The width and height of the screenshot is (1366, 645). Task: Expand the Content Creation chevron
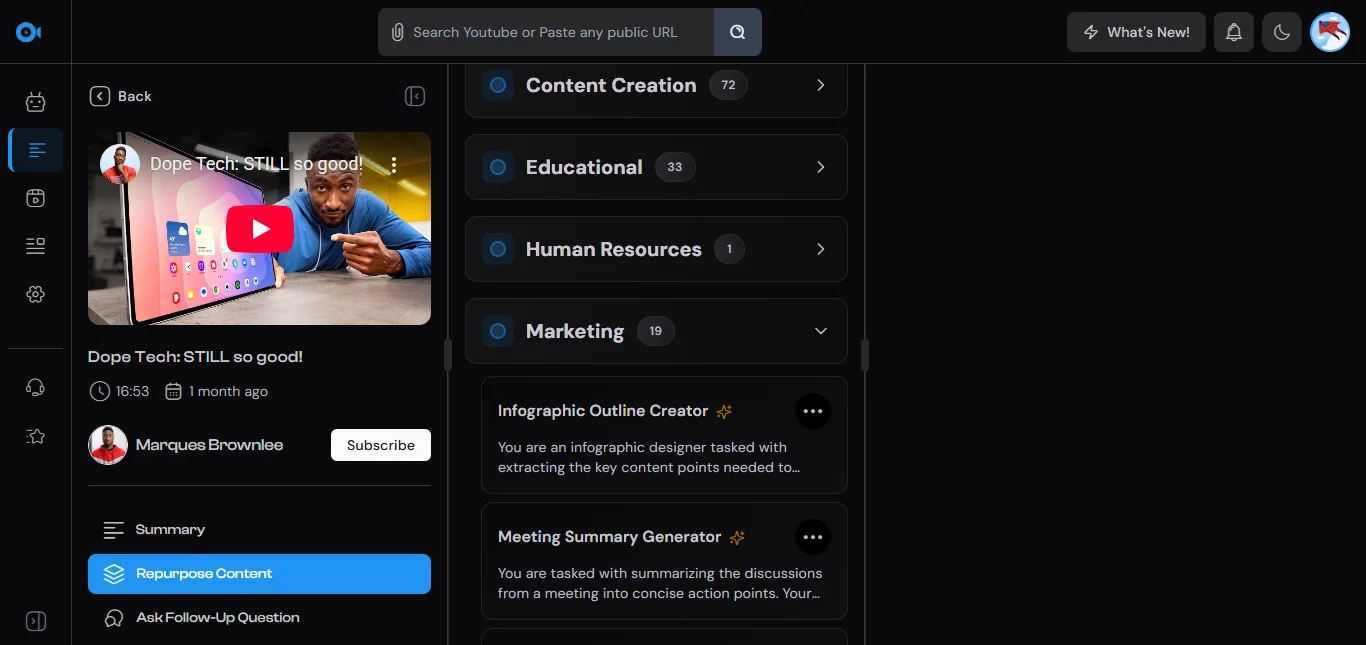pos(820,86)
